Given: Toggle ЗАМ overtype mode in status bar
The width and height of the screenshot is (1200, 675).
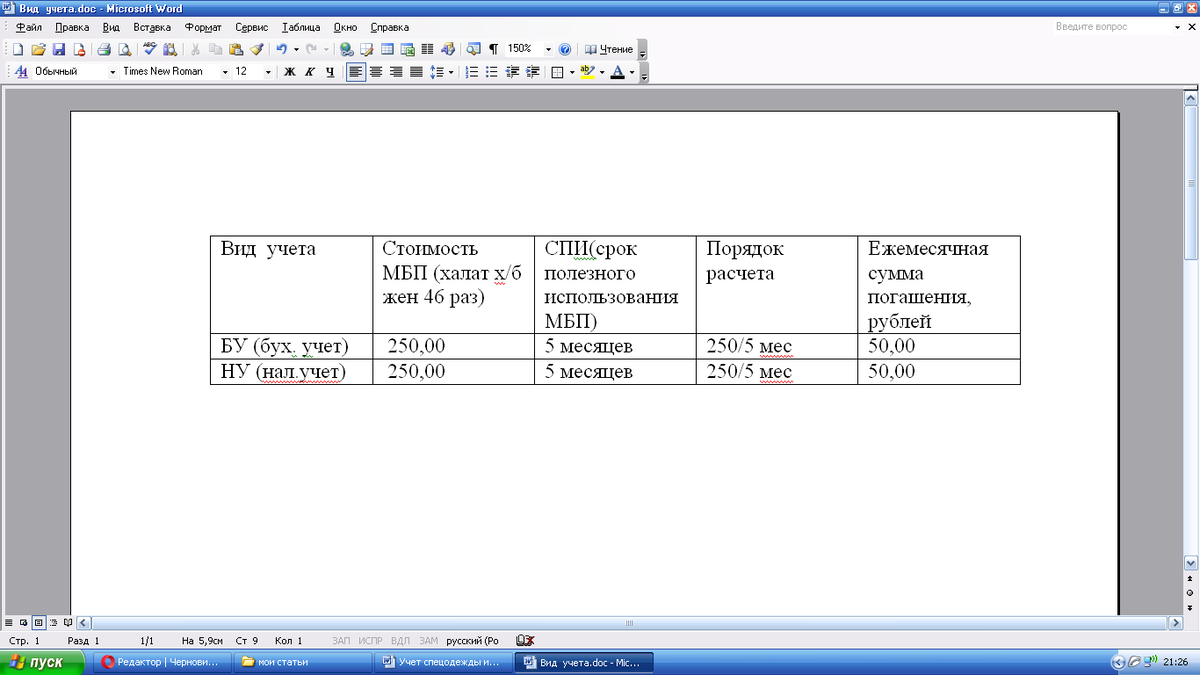Looking at the screenshot, I should tap(428, 640).
